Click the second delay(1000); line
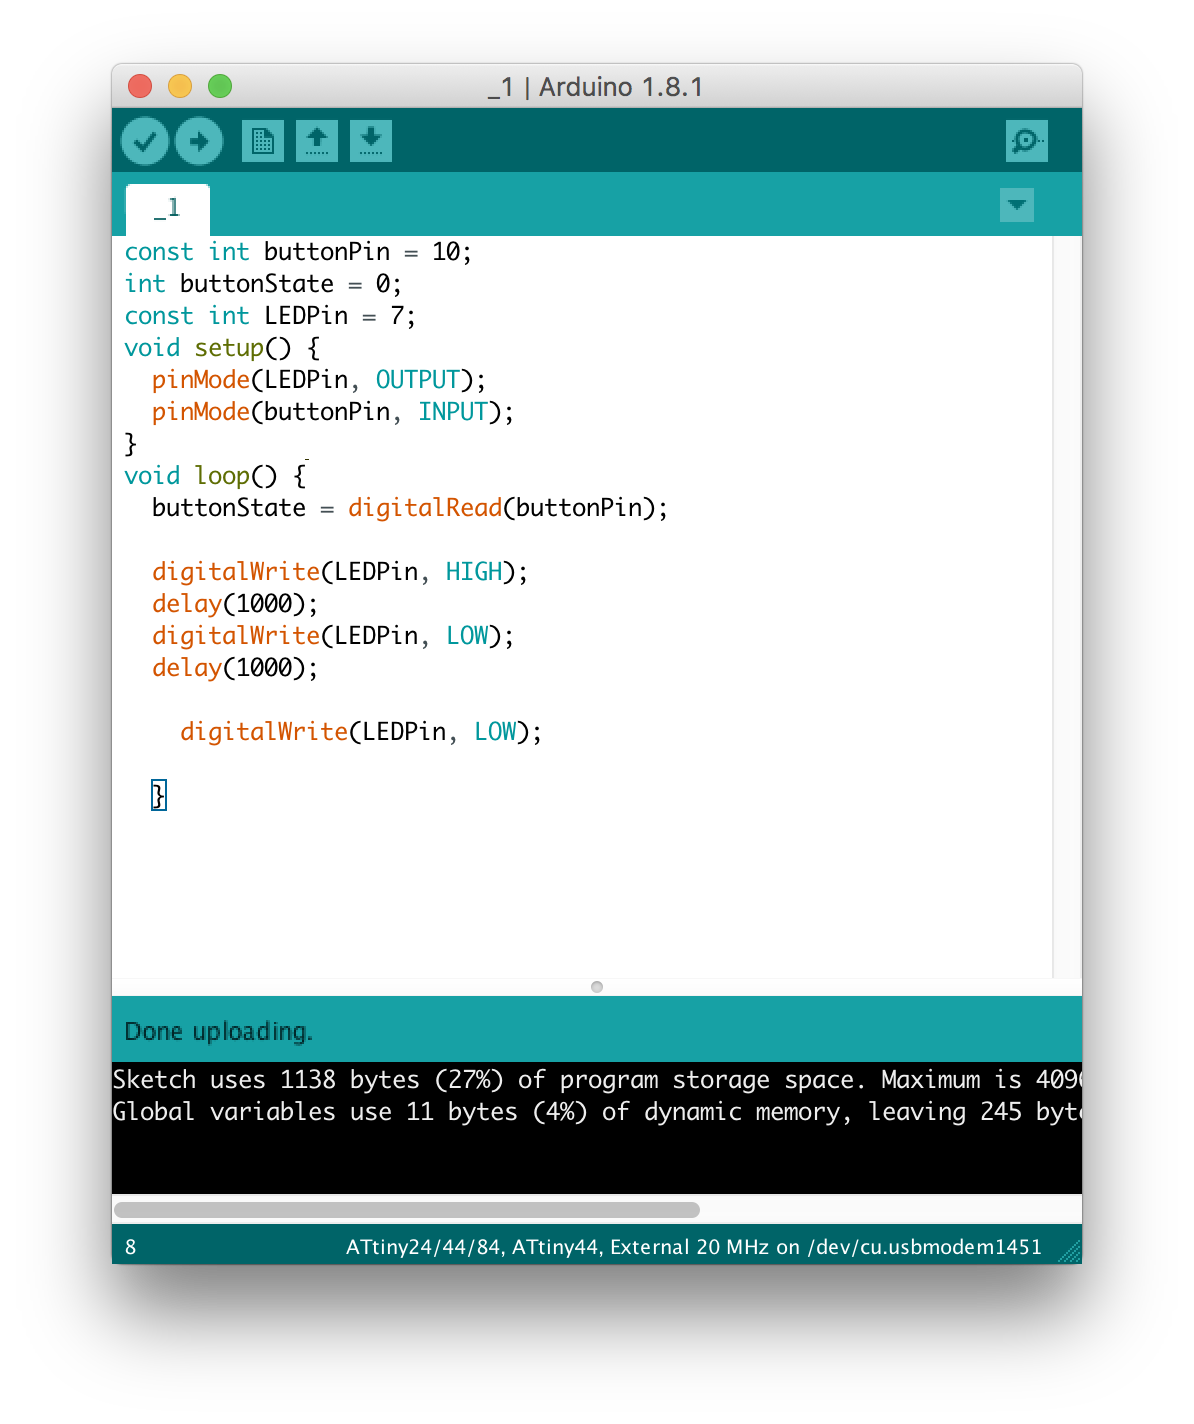 click(x=235, y=668)
